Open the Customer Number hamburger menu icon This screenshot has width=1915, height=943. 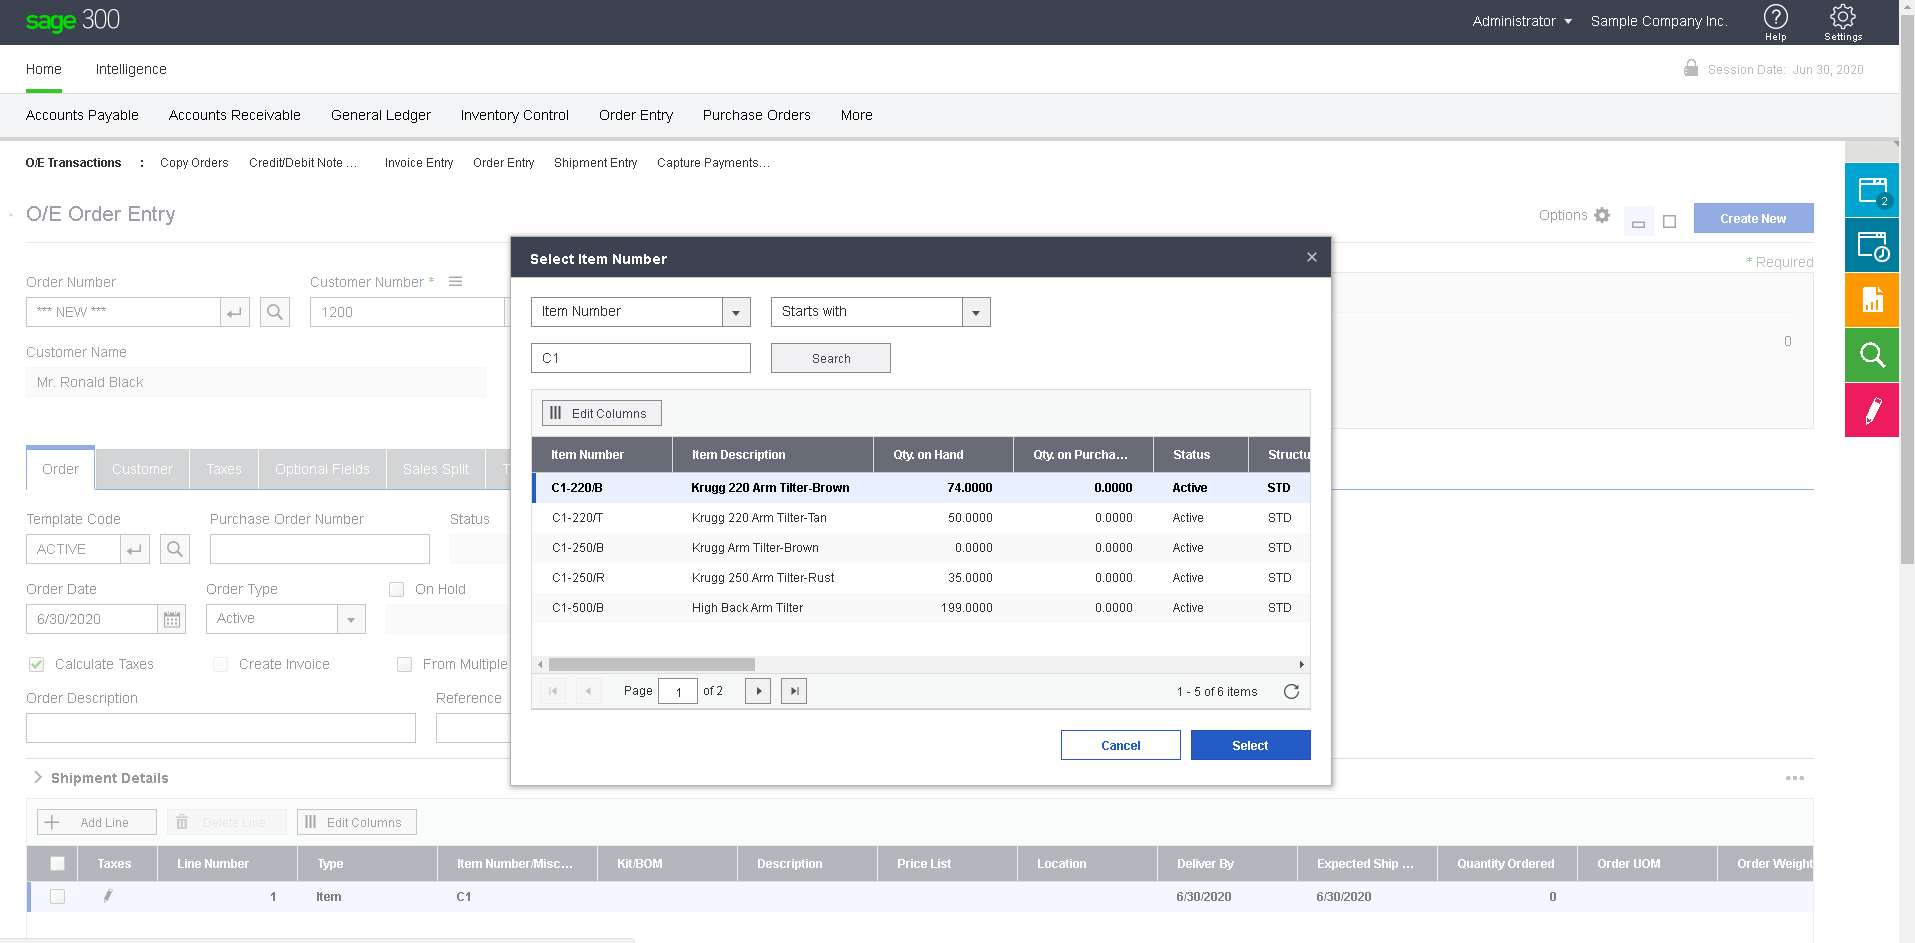[455, 282]
